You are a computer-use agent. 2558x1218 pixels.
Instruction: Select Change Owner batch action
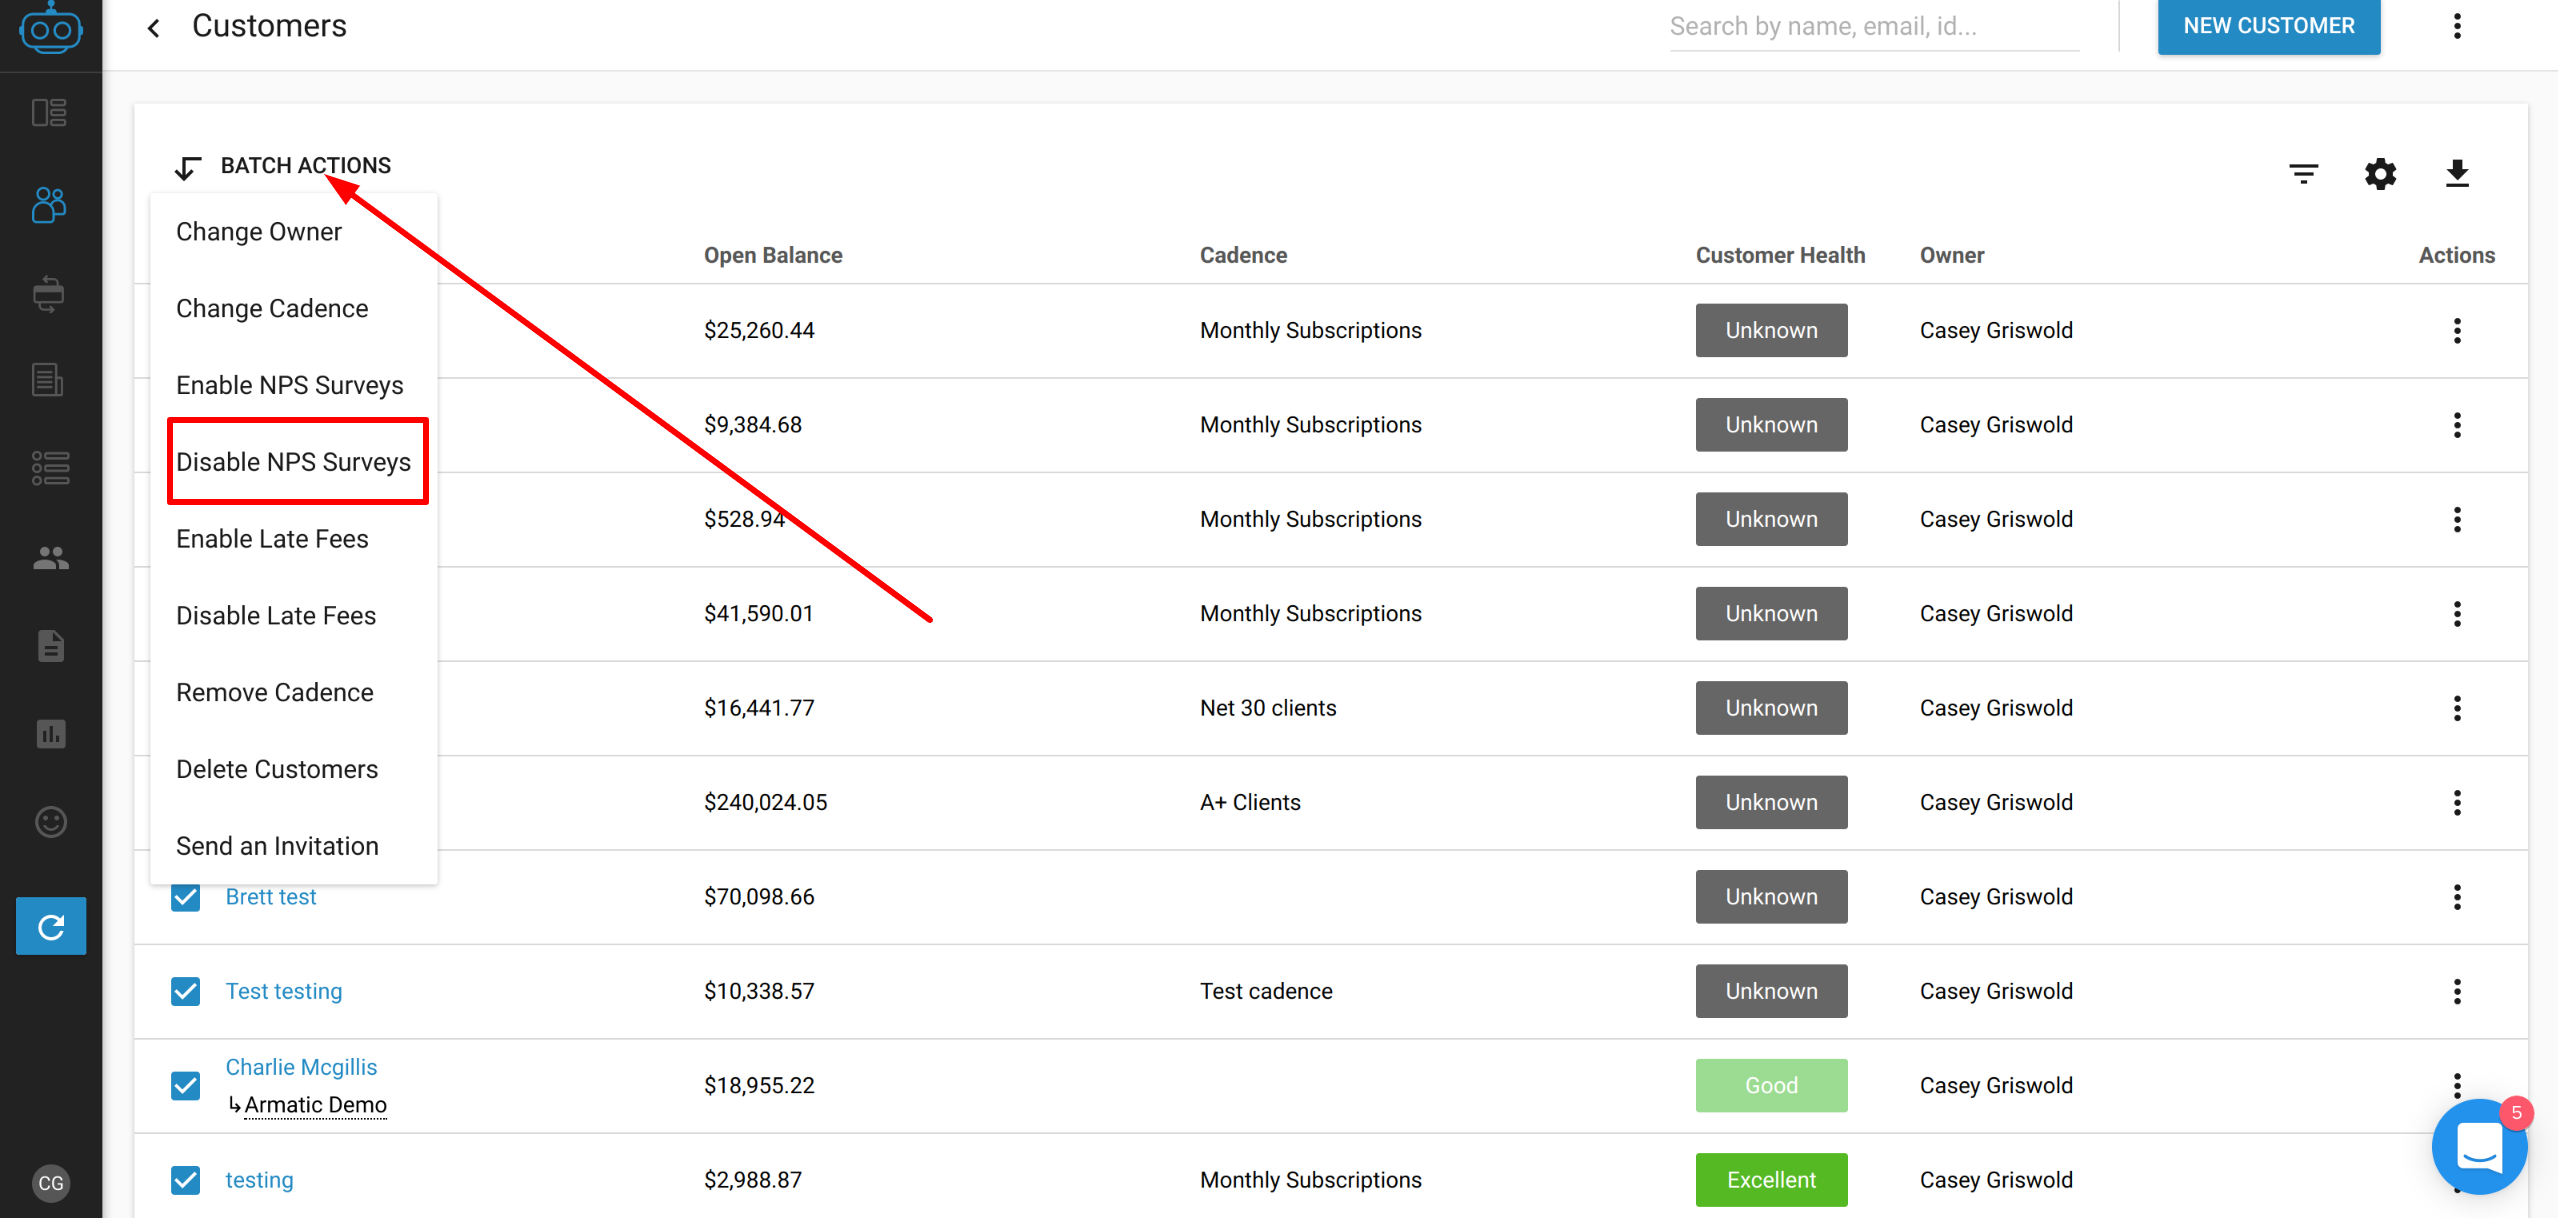(x=294, y=232)
